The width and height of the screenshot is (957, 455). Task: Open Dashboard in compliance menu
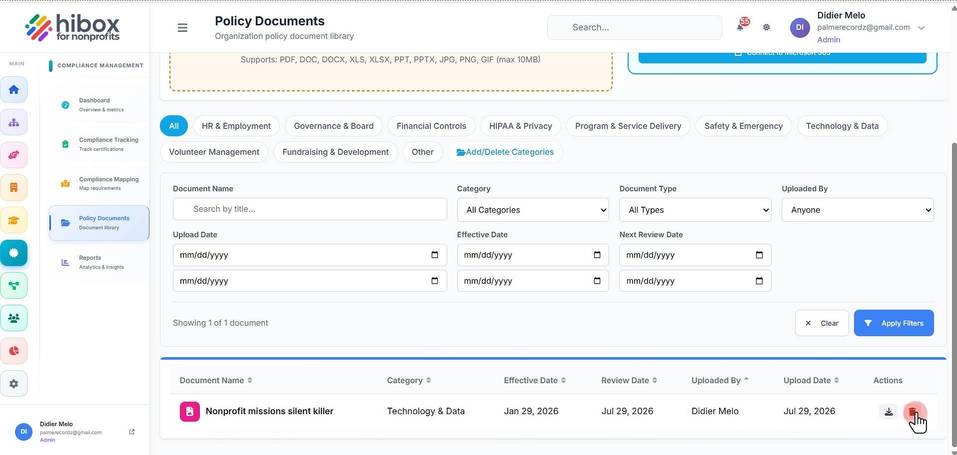click(x=99, y=104)
